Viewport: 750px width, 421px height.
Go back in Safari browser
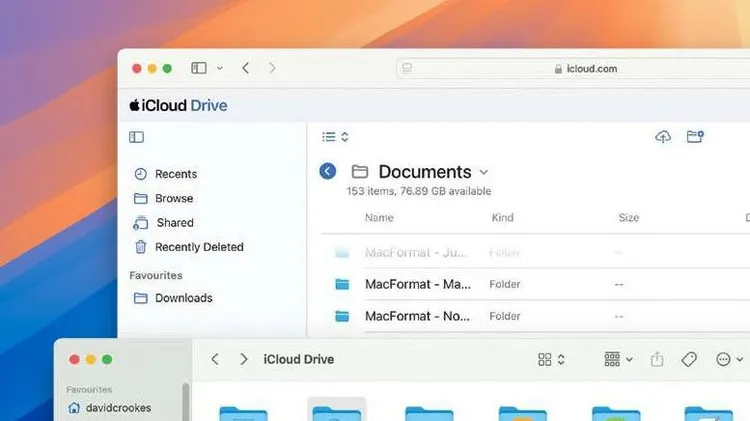(245, 68)
